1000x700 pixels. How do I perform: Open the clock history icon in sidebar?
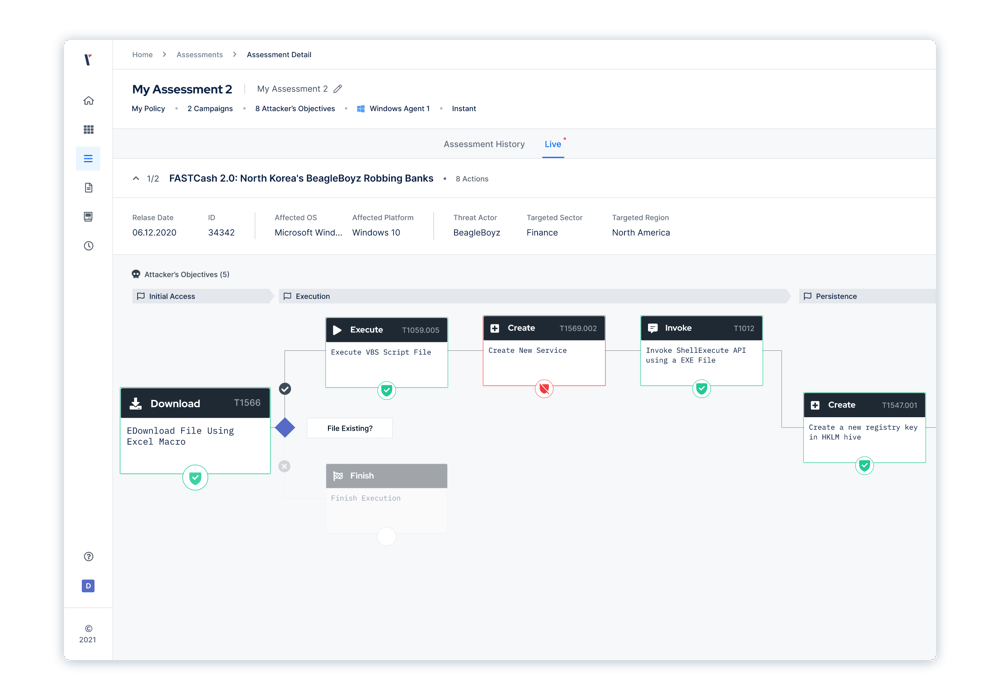point(89,246)
